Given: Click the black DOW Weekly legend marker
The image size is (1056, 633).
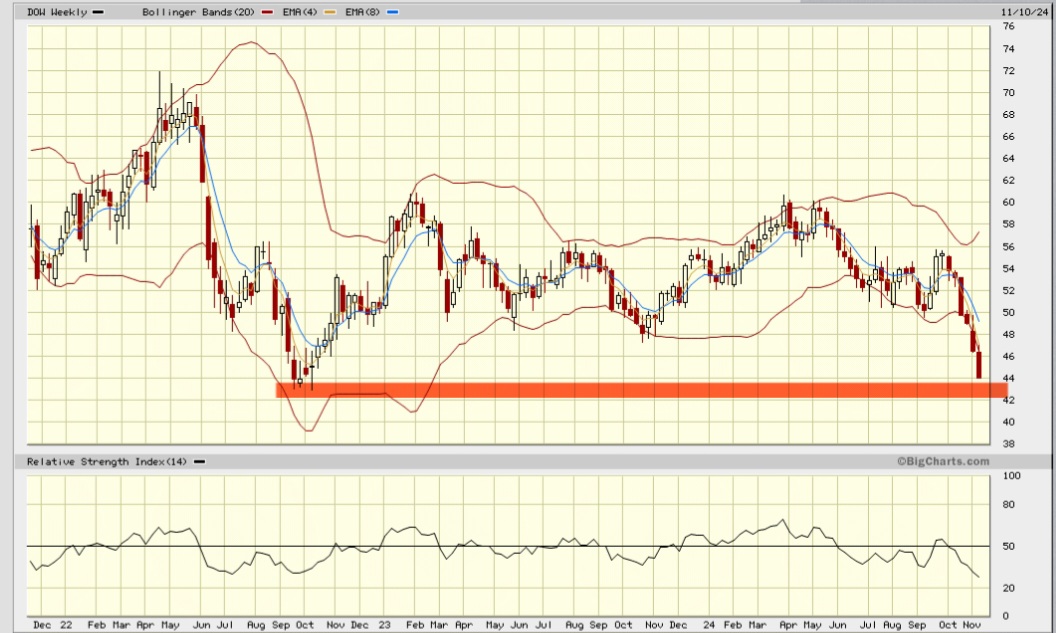Looking at the screenshot, I should (x=97, y=12).
